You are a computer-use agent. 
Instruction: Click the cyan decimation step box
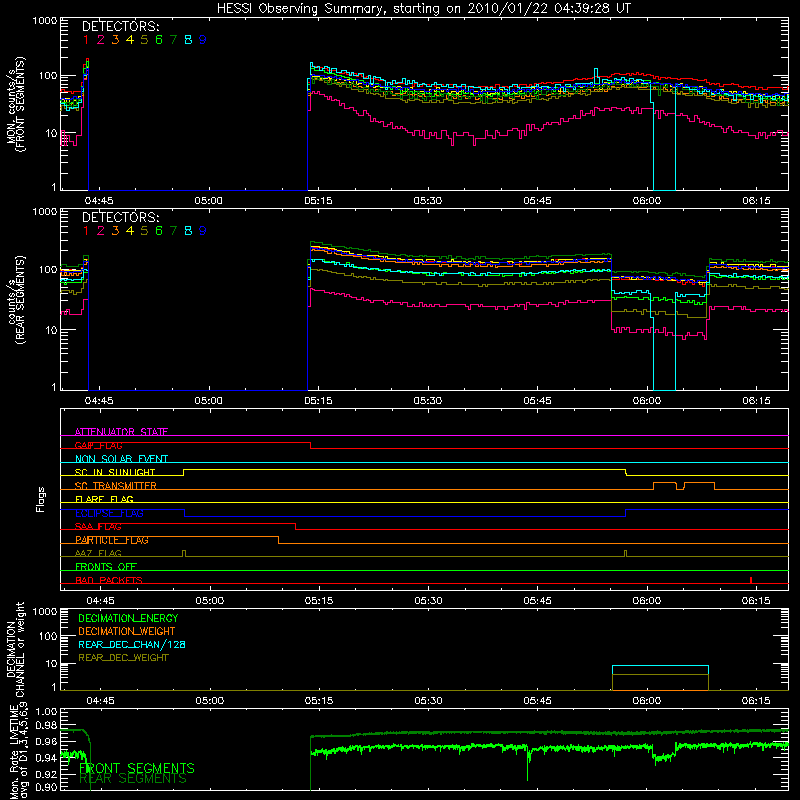660,678
